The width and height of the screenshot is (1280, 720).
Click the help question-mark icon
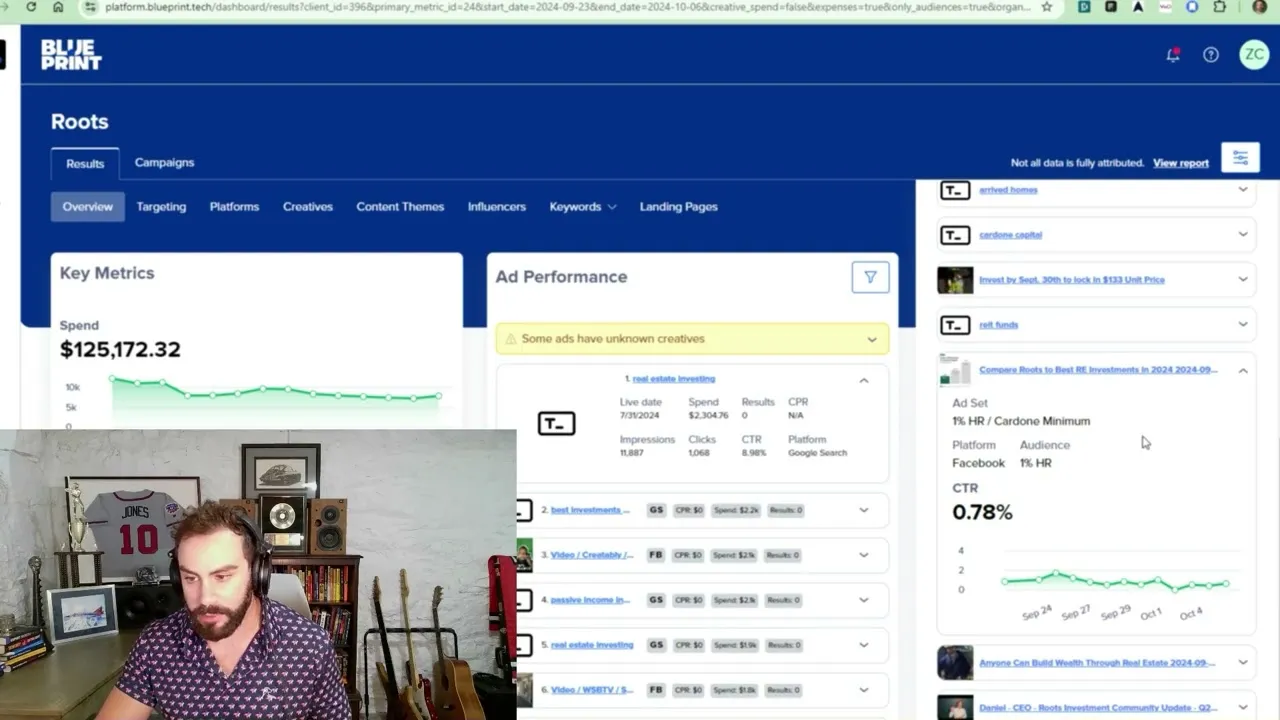point(1210,55)
